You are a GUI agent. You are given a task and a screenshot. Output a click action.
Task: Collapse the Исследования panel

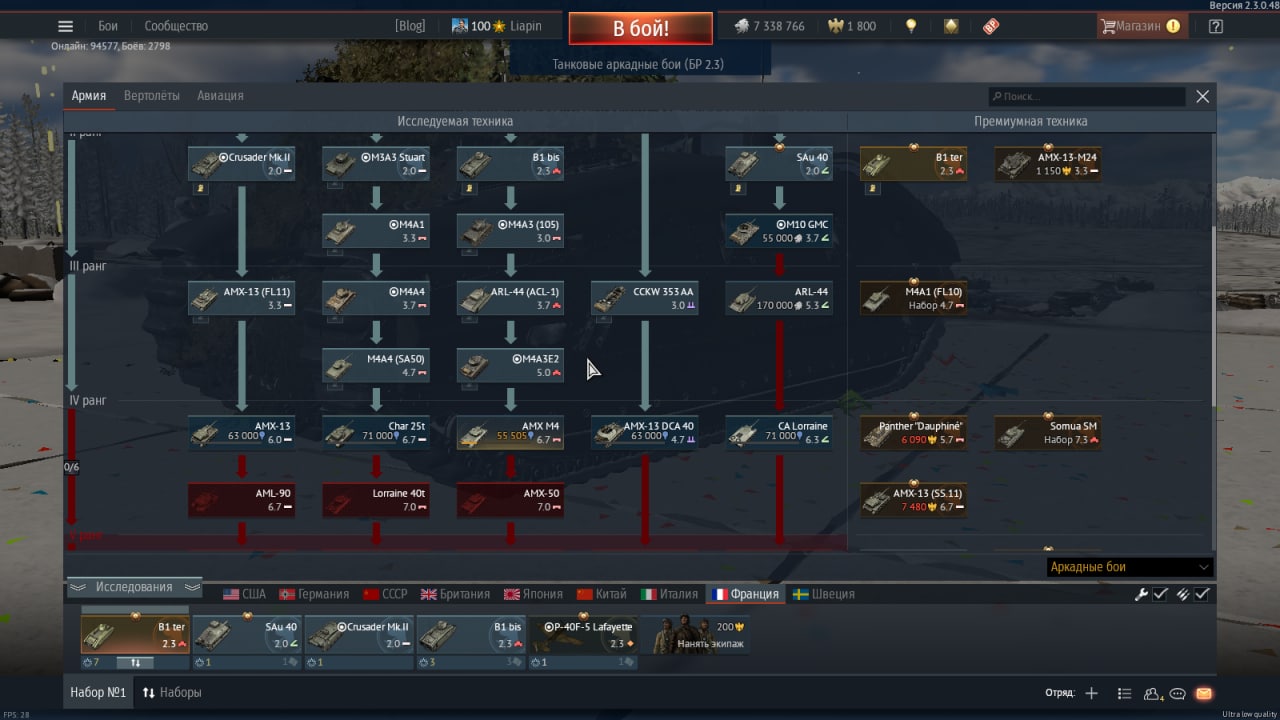coord(134,587)
